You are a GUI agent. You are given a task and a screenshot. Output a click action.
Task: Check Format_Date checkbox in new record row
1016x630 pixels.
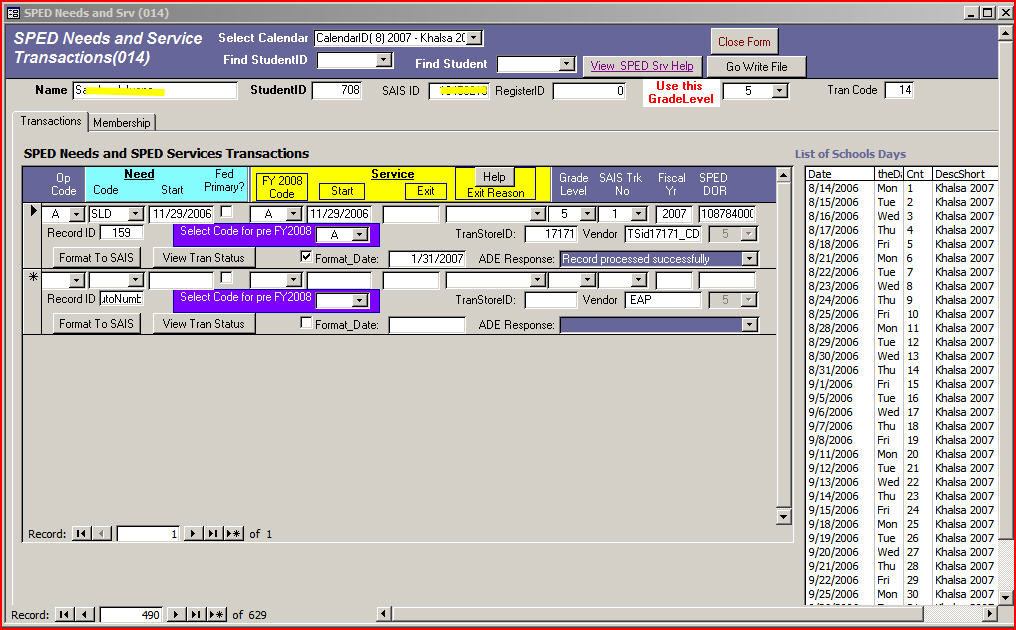pos(306,323)
